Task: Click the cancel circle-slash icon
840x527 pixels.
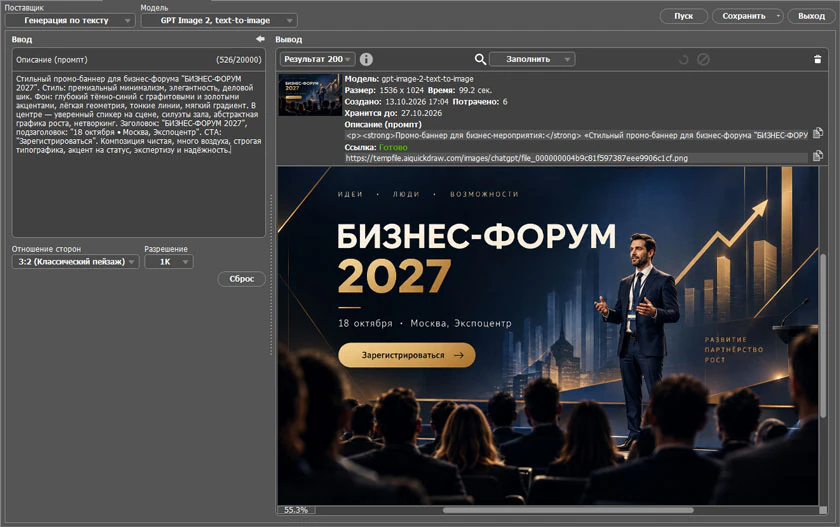Action: 703,59
